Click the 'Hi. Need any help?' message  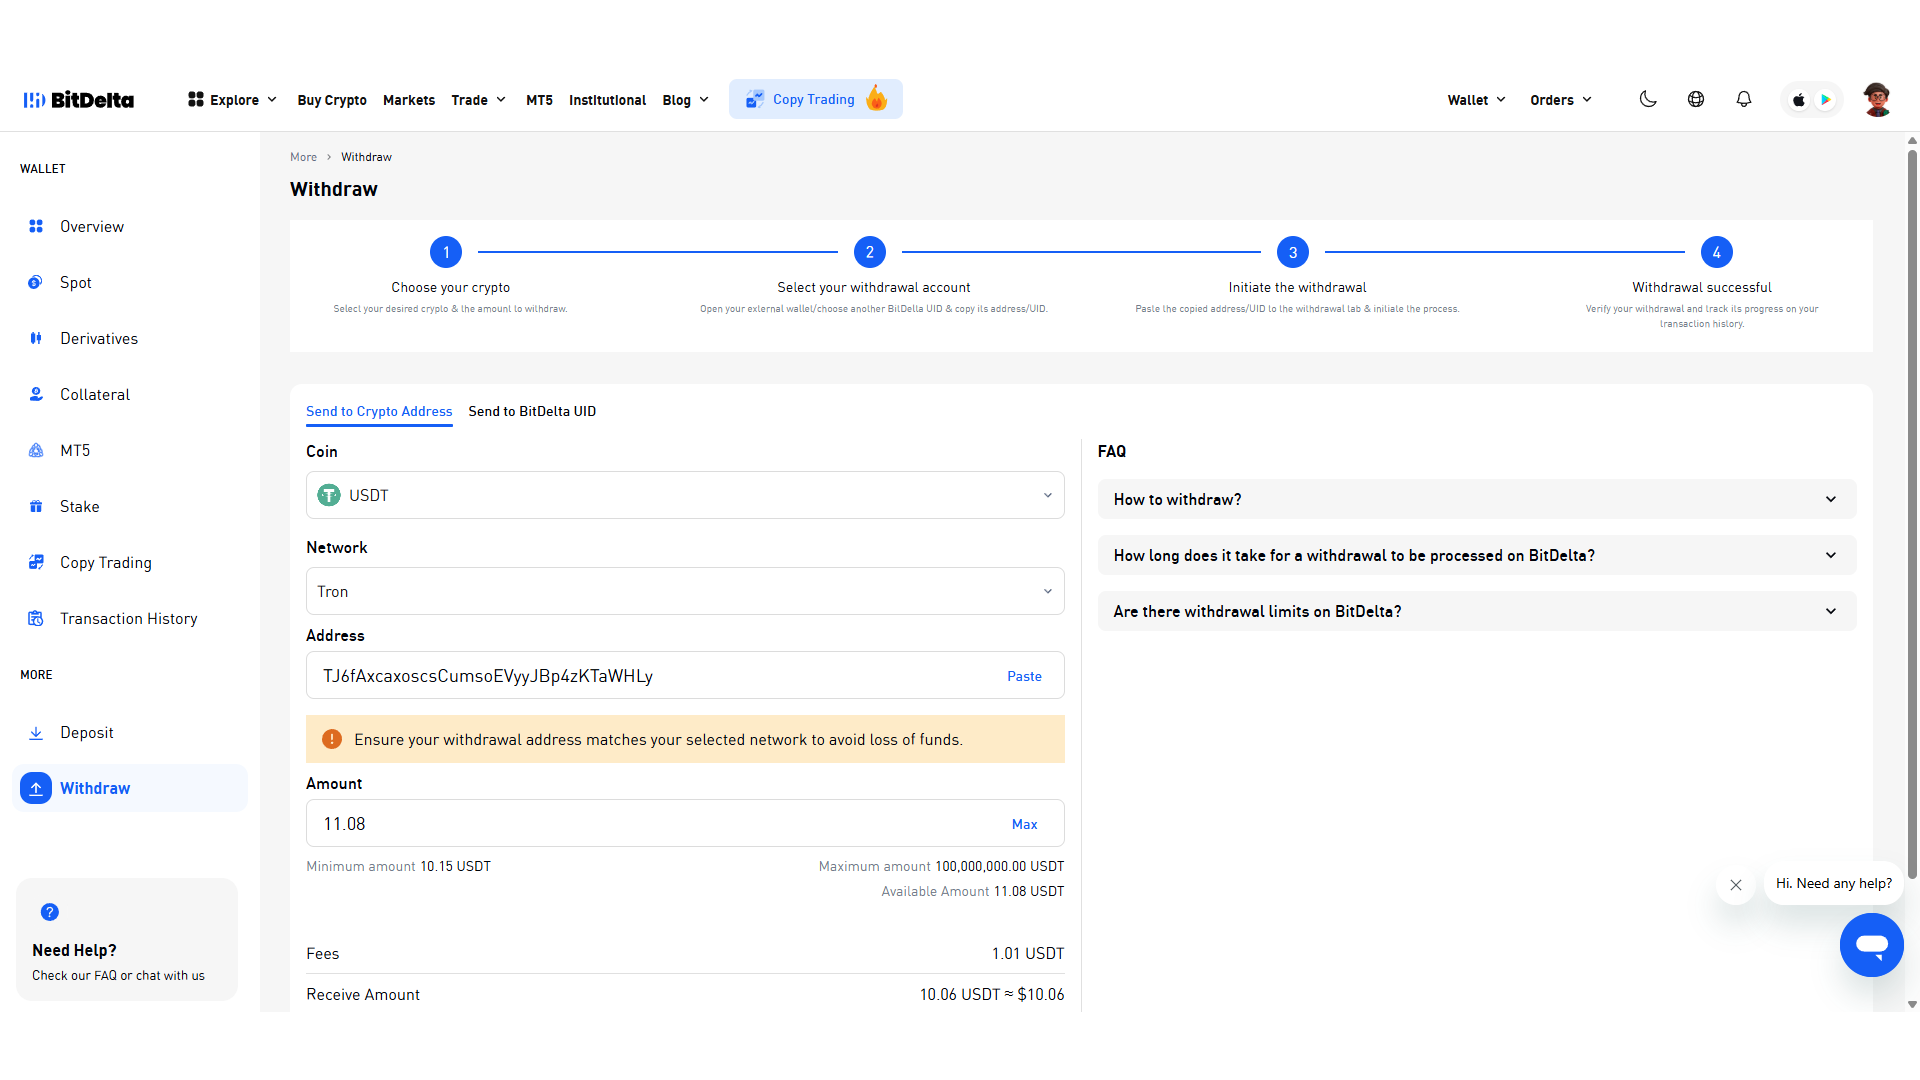tap(1834, 883)
